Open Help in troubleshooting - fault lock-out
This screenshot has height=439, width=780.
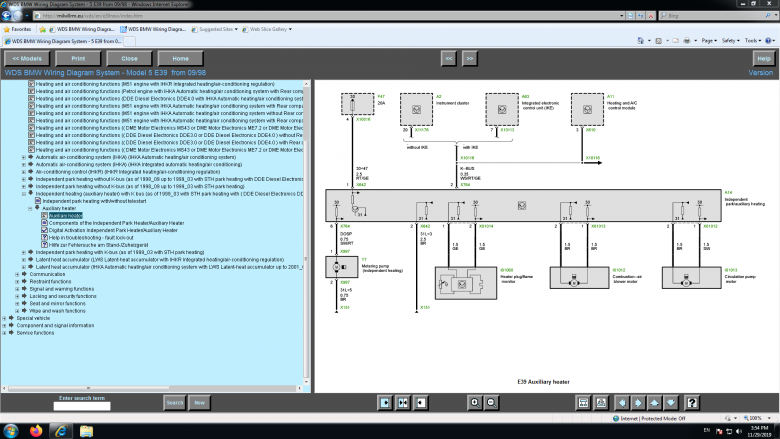click(91, 238)
